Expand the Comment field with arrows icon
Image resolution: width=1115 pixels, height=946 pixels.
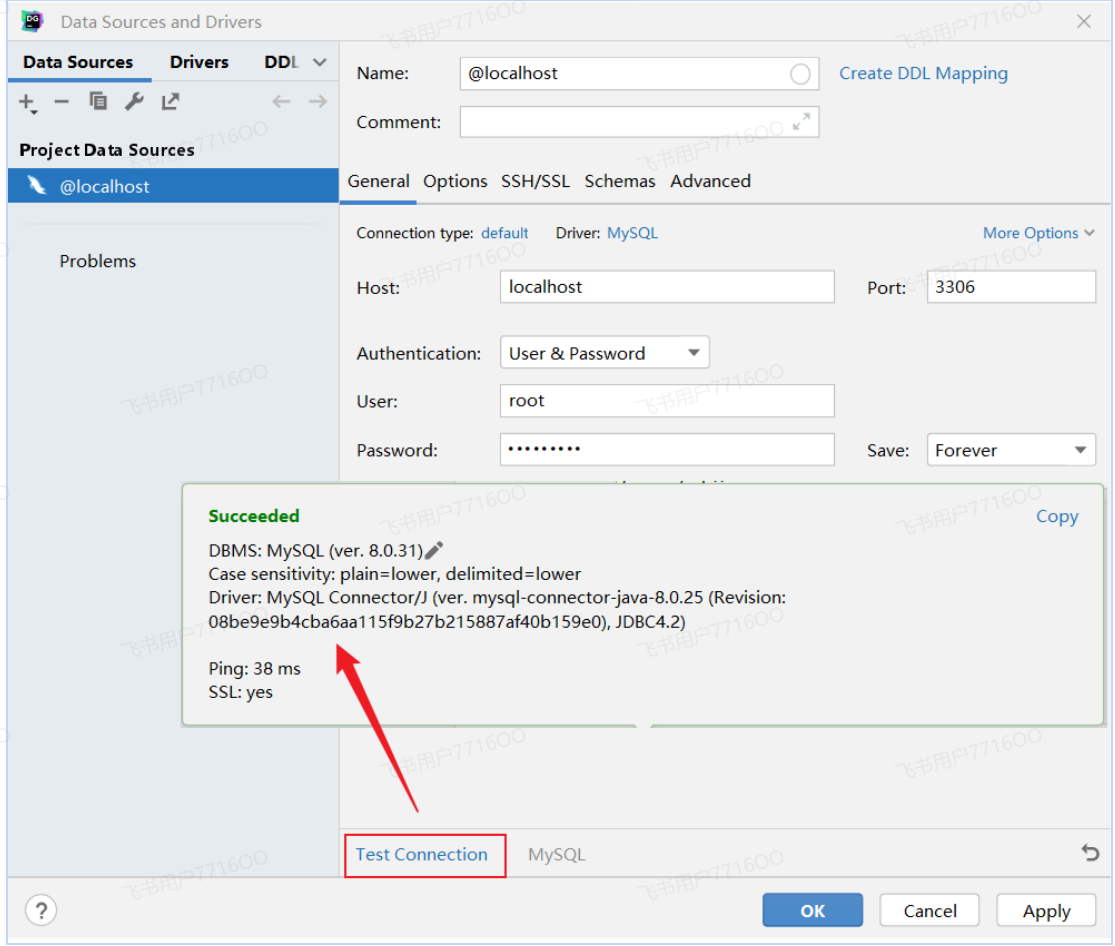pyautogui.click(x=801, y=122)
